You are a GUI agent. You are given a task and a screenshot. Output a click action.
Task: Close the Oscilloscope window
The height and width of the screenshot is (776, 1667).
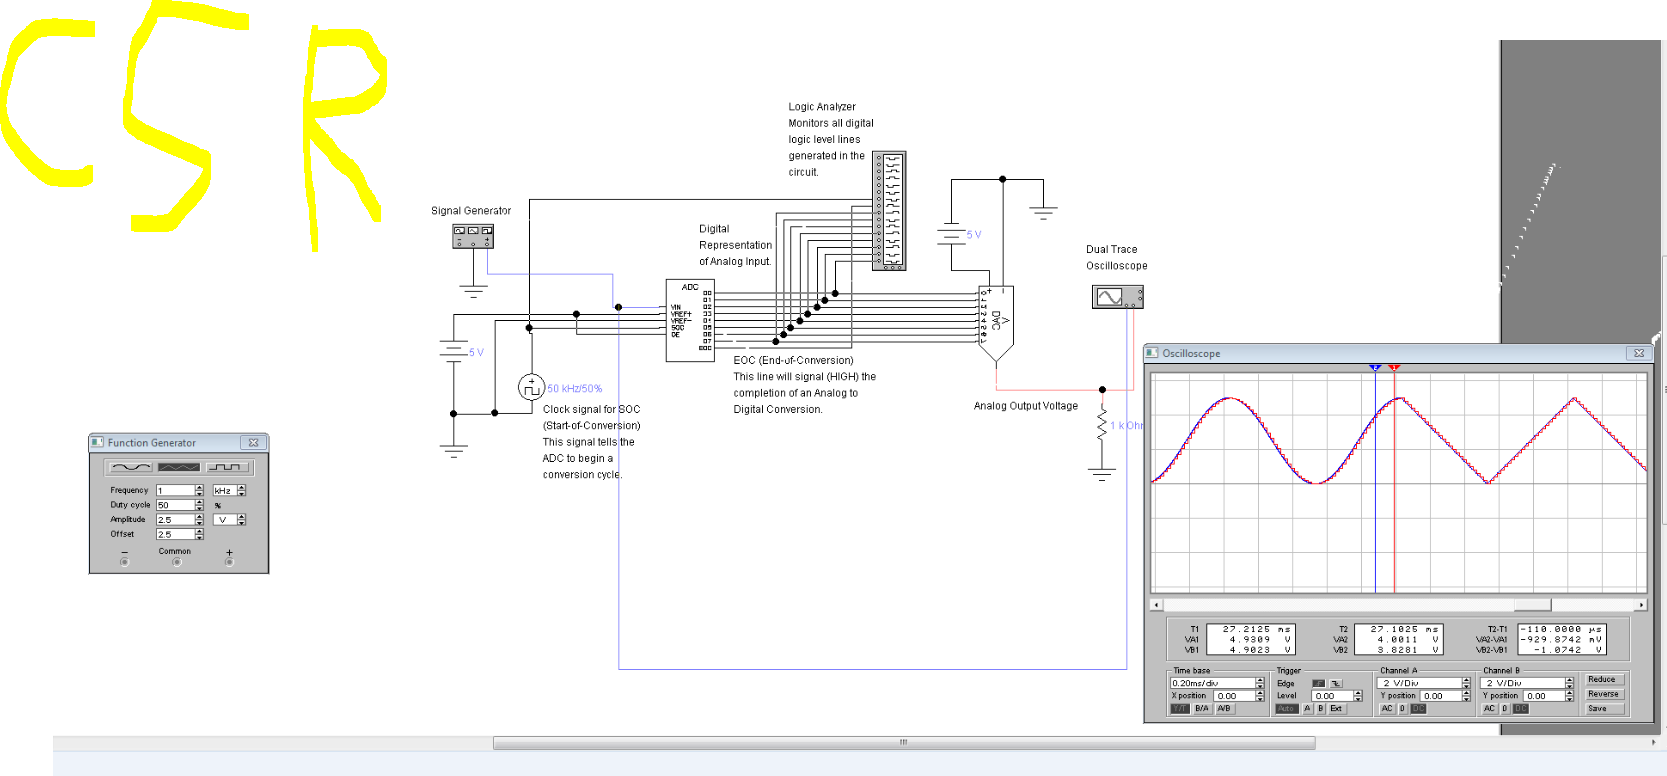(1638, 353)
